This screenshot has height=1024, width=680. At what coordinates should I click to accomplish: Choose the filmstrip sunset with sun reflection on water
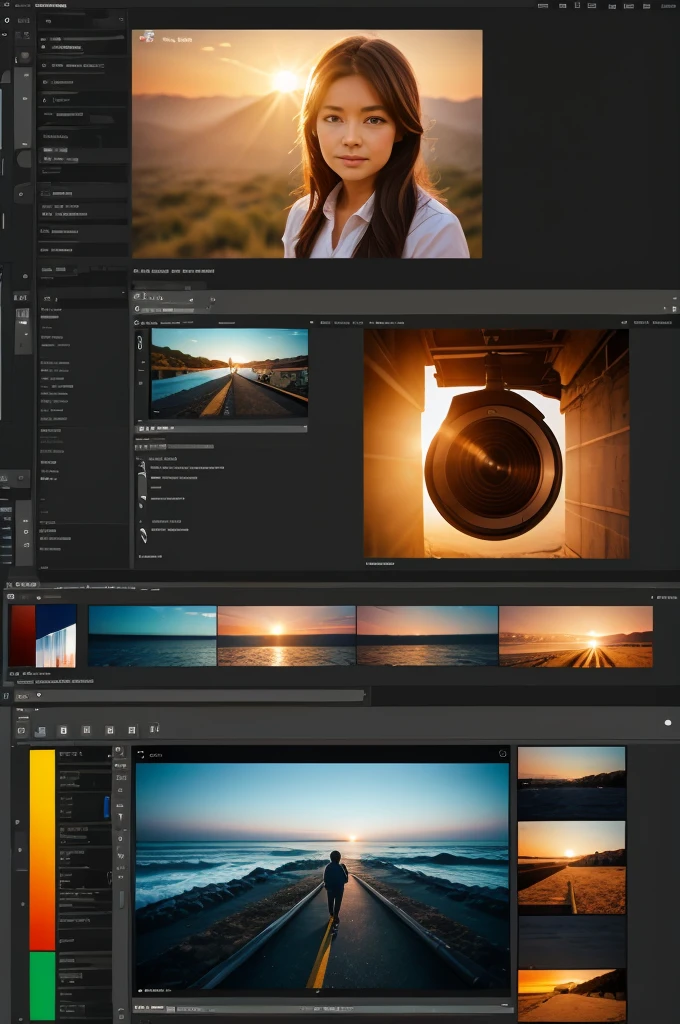287,635
